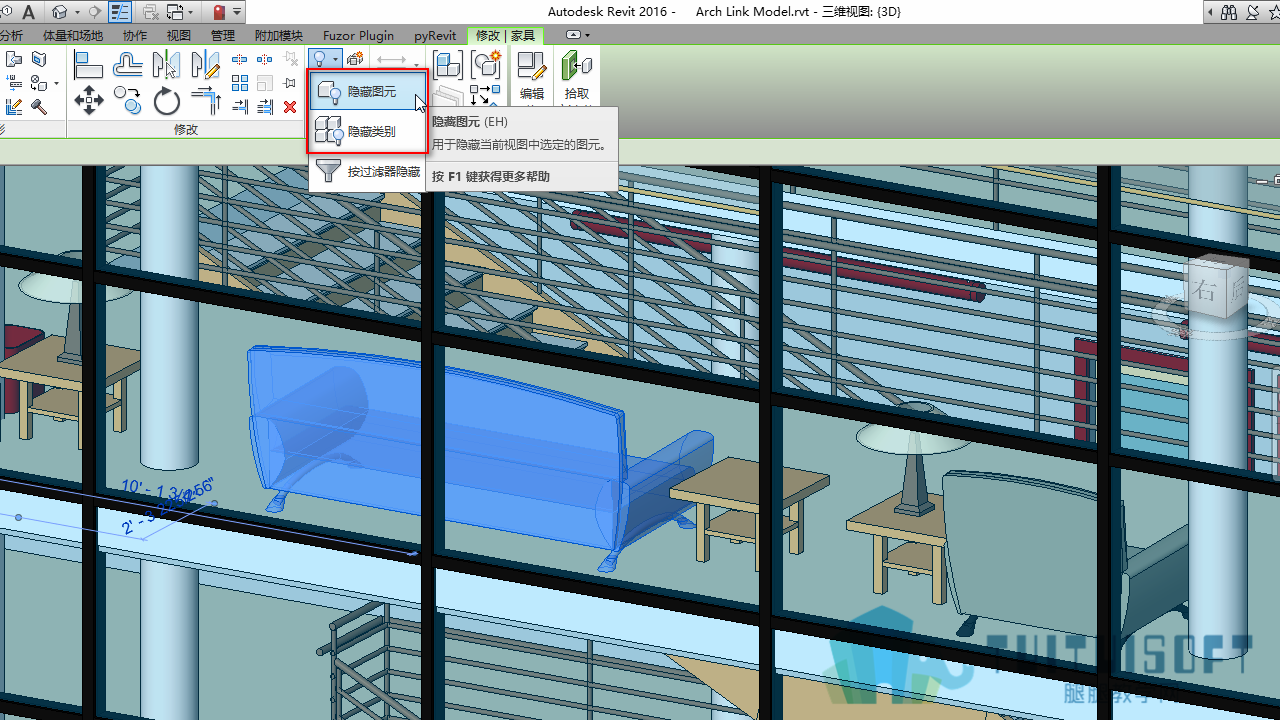Select 按过滤器隐藏 menu entry
This screenshot has height=720, width=1280.
[368, 171]
